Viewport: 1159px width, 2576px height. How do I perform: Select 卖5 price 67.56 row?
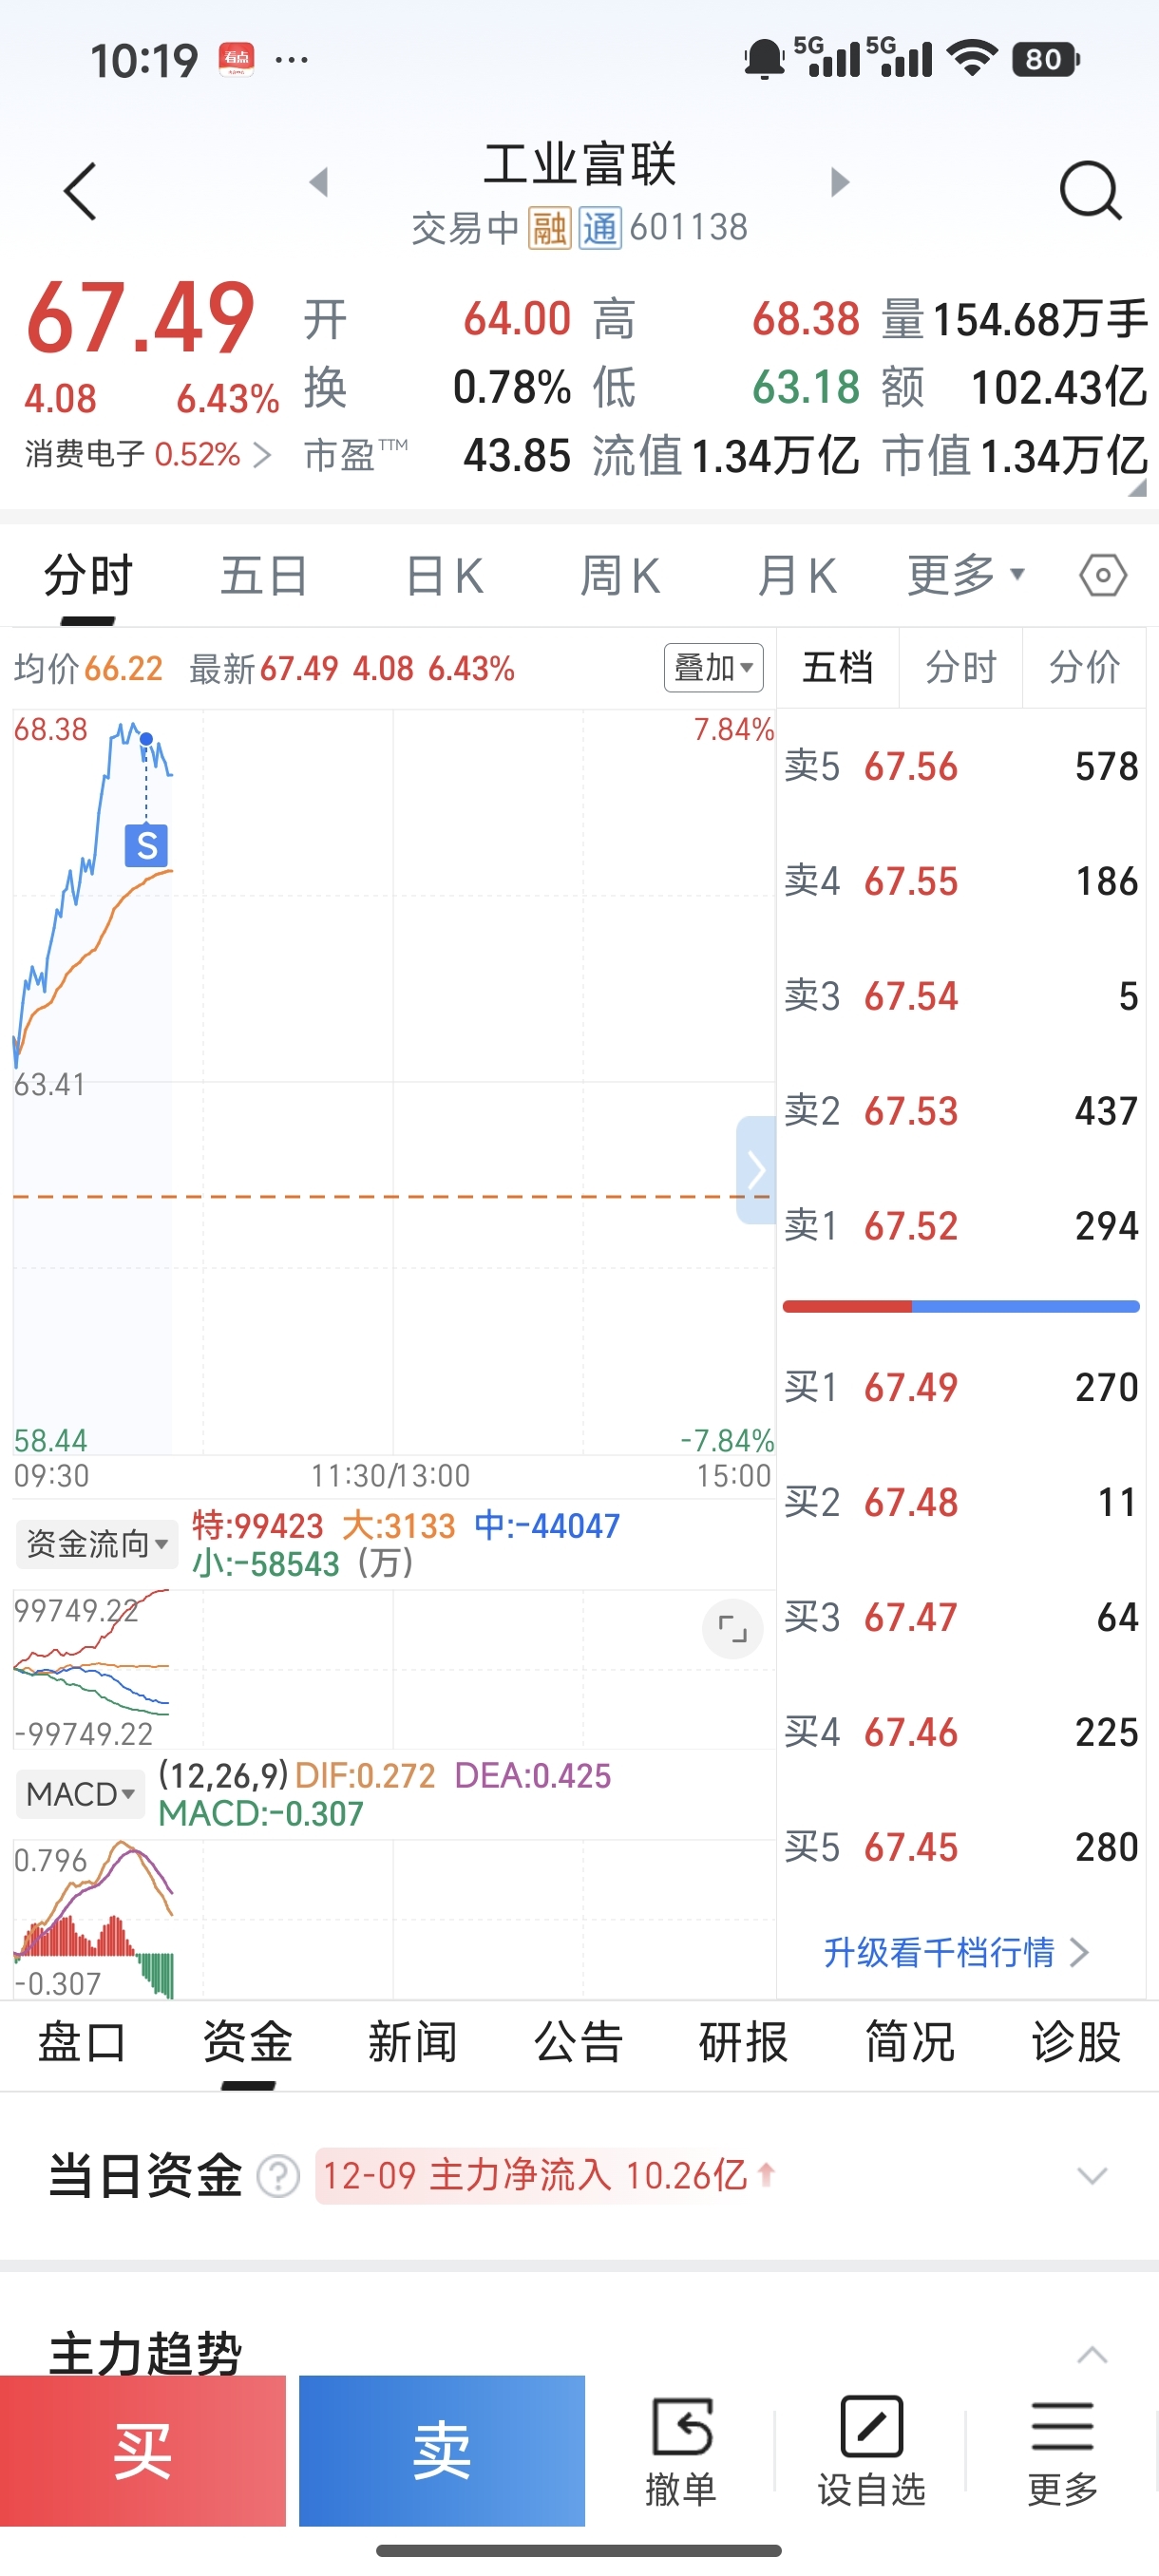(x=961, y=767)
